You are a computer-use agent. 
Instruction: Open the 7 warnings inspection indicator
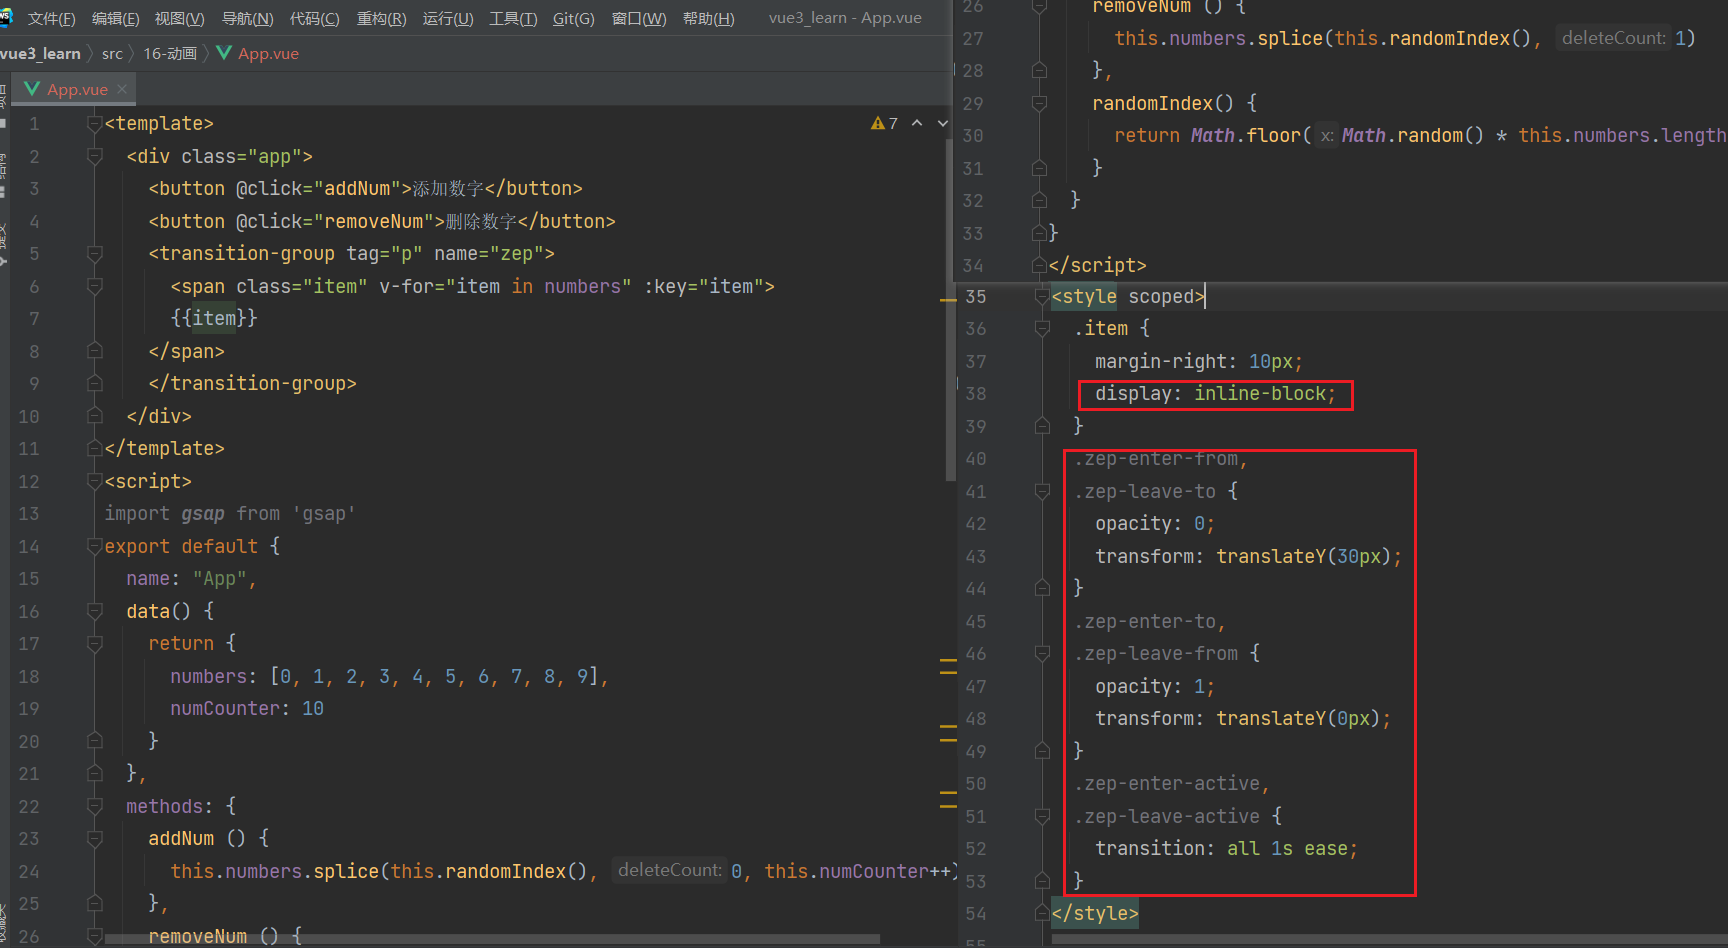click(x=884, y=123)
